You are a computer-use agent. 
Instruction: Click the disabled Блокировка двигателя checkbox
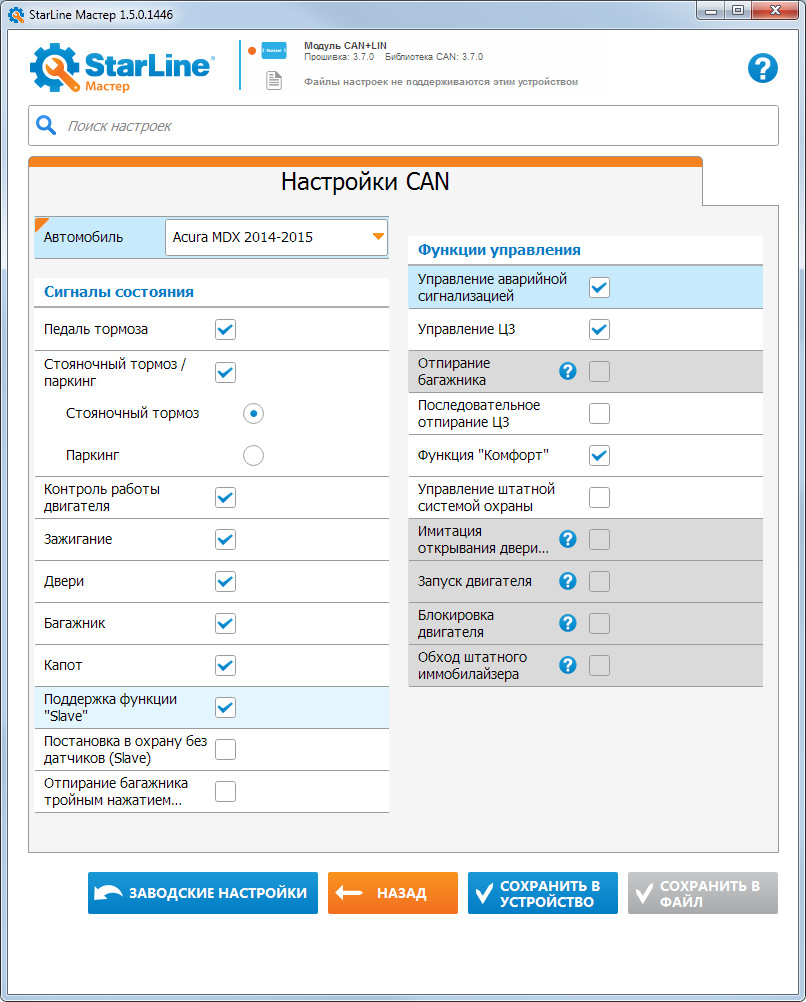coord(600,623)
